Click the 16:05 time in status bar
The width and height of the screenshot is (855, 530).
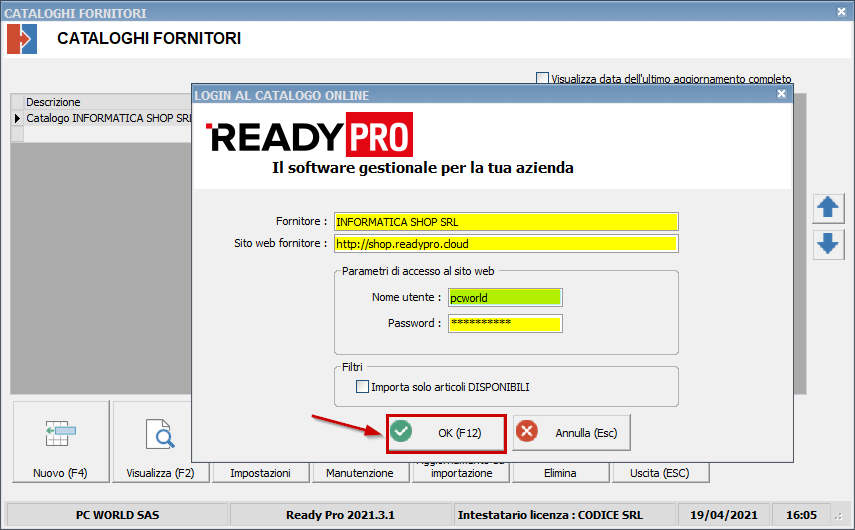801,515
